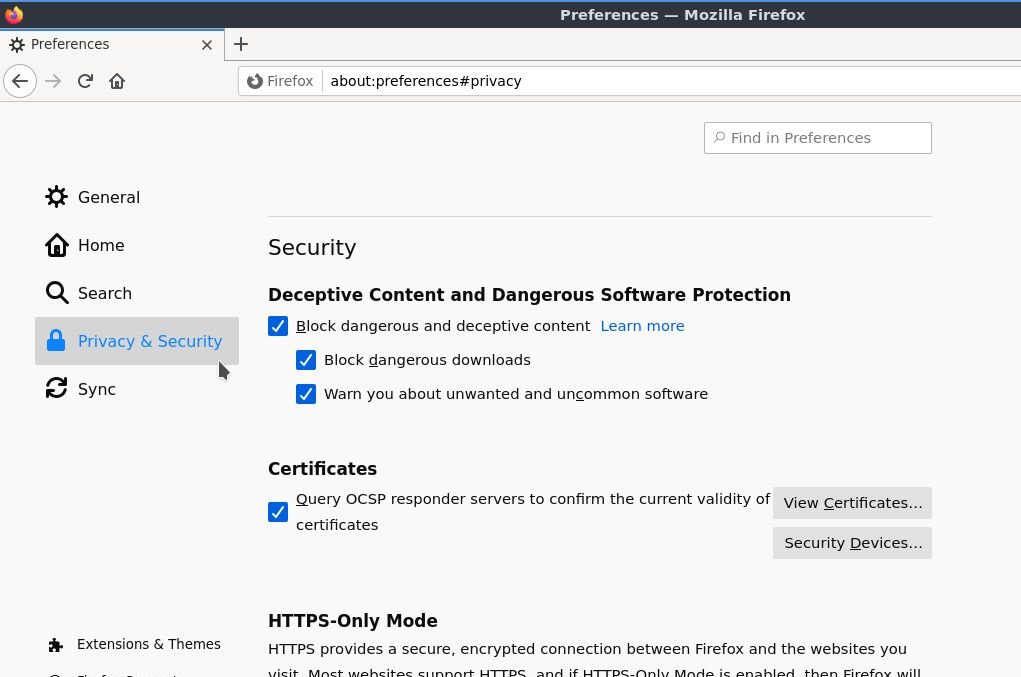
Task: Click magnifier icon in Find in Preferences
Action: pos(720,137)
